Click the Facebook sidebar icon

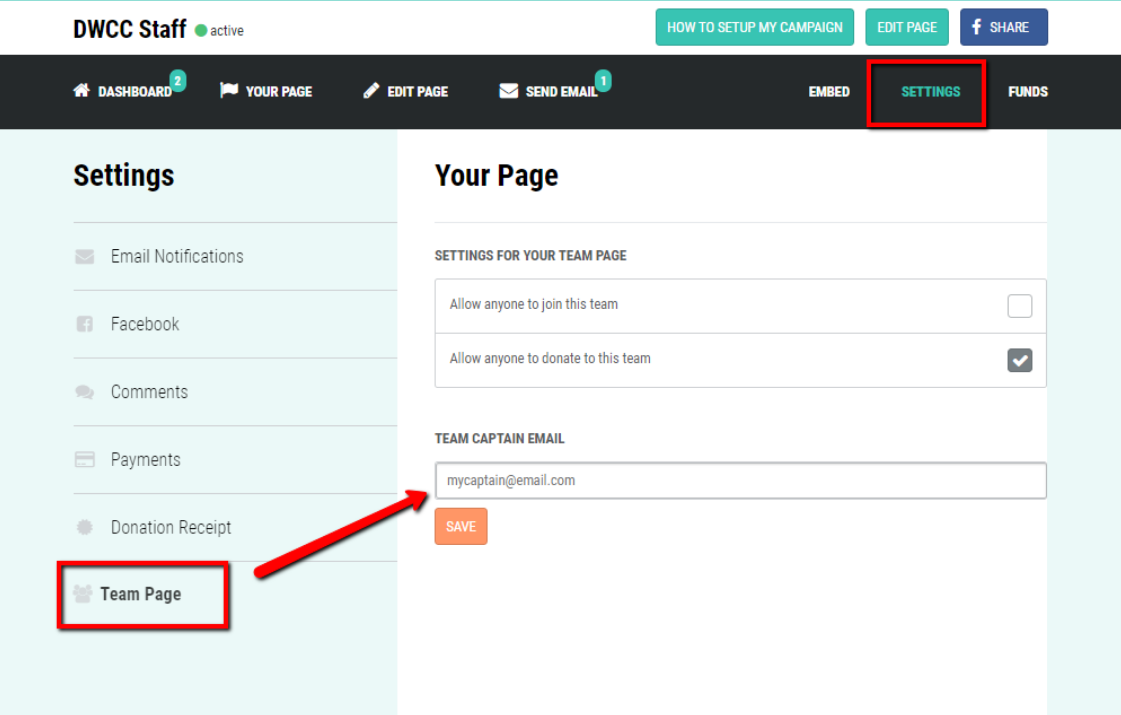tap(84, 324)
